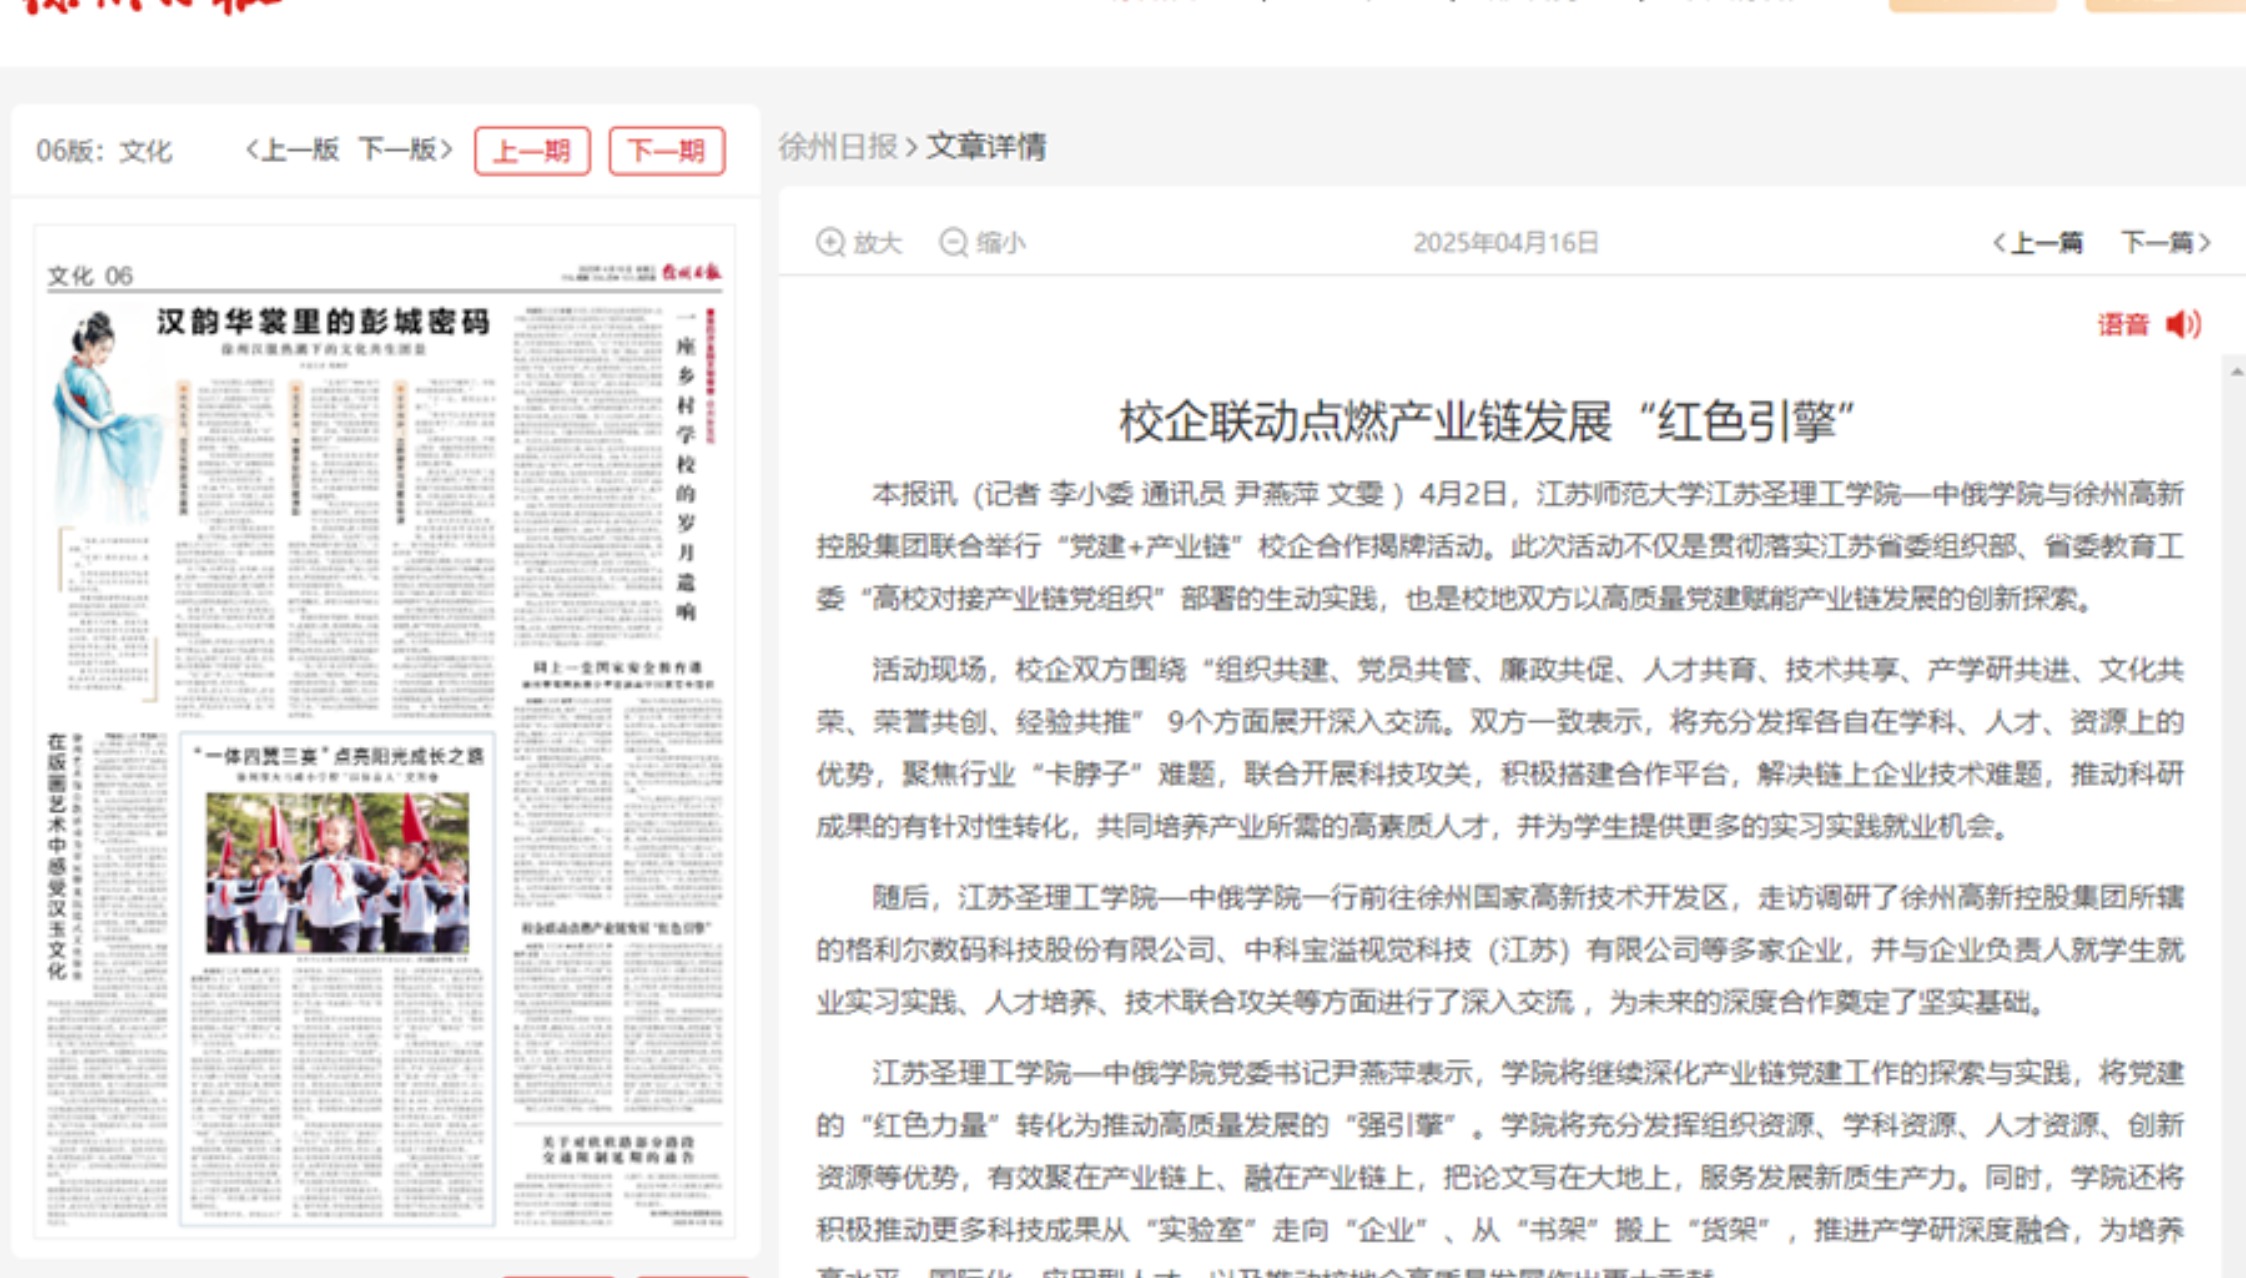
Task: Click the scrollbar up arrow in article
Action: point(2236,372)
